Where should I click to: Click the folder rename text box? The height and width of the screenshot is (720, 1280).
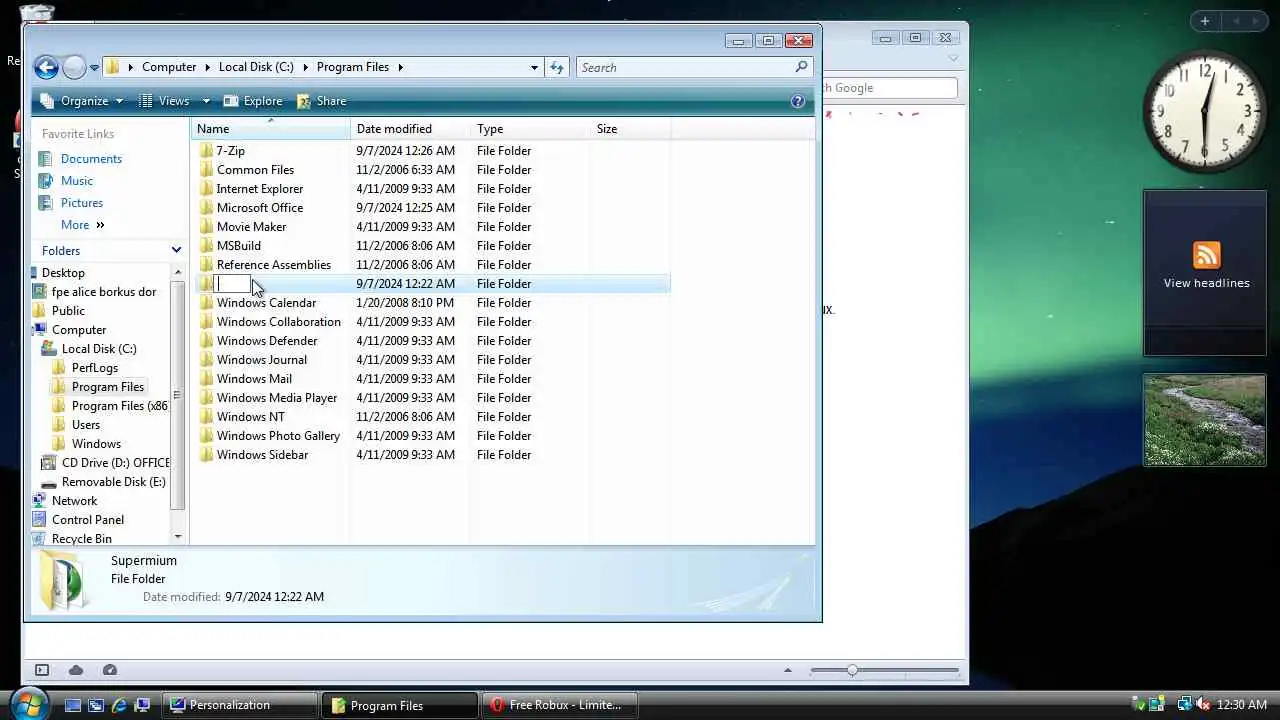click(233, 284)
